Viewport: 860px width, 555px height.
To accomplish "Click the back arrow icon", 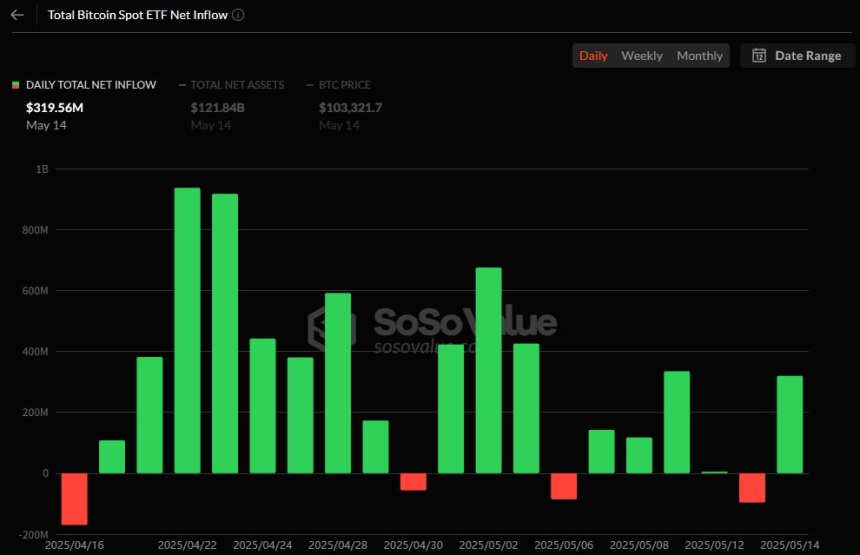I will [x=17, y=15].
